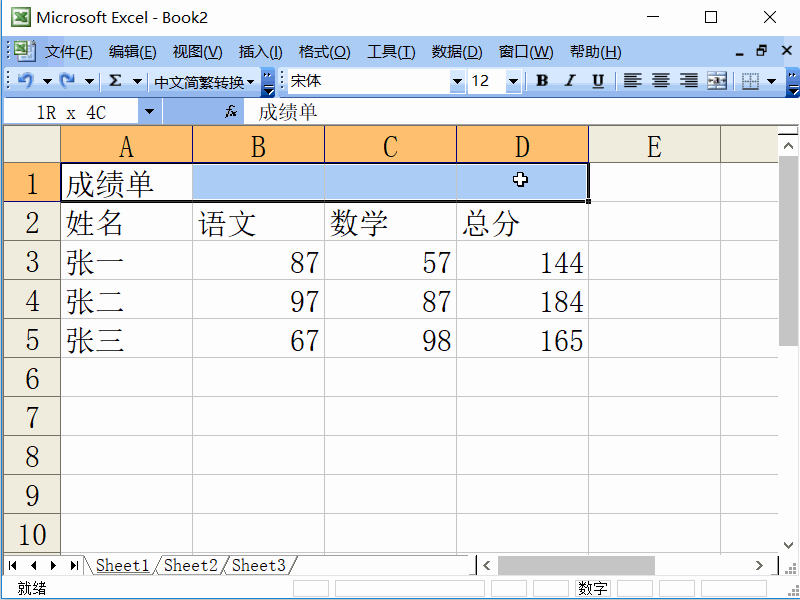Image resolution: width=800 pixels, height=600 pixels.
Task: Click the Name Box showing 1R x 4C
Action: pyautogui.click(x=71, y=112)
